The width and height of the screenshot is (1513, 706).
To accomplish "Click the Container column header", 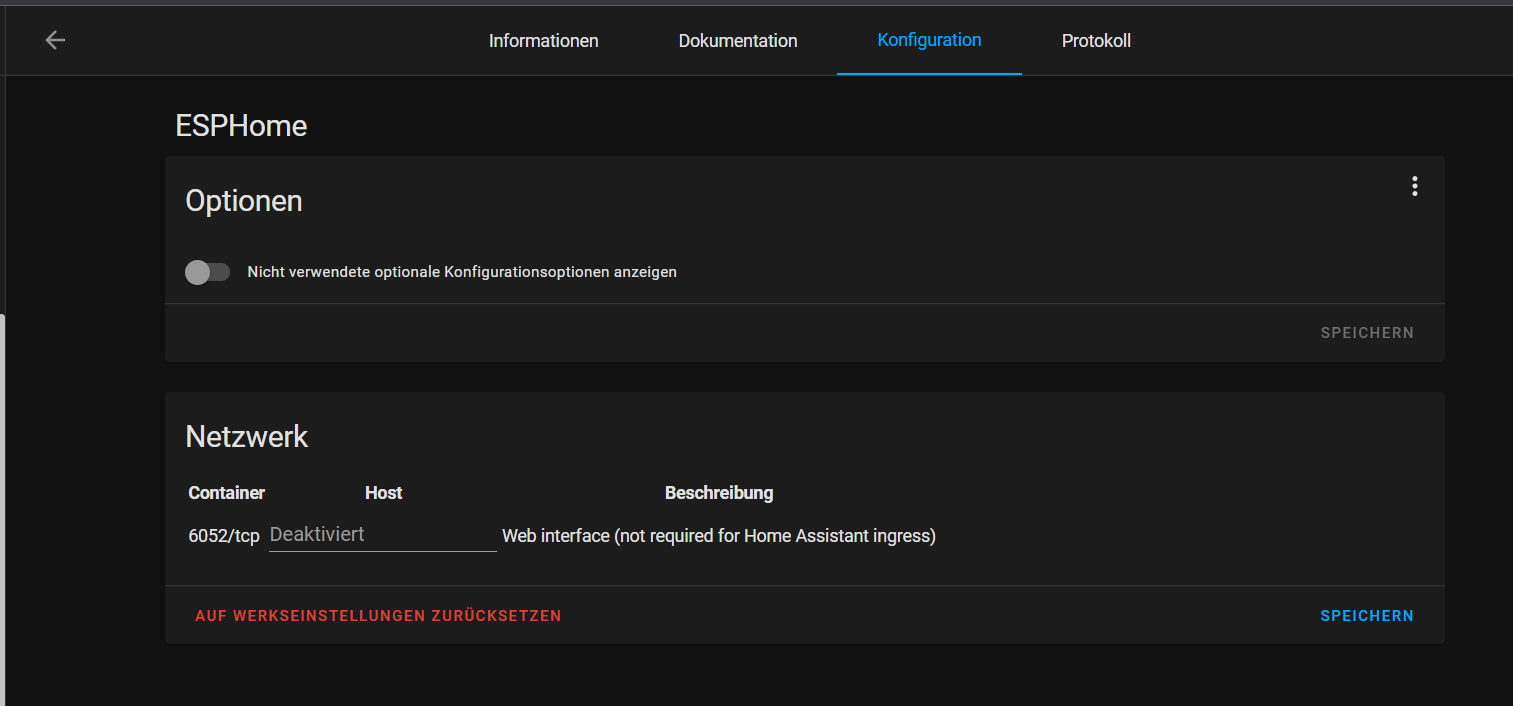I will click(226, 492).
